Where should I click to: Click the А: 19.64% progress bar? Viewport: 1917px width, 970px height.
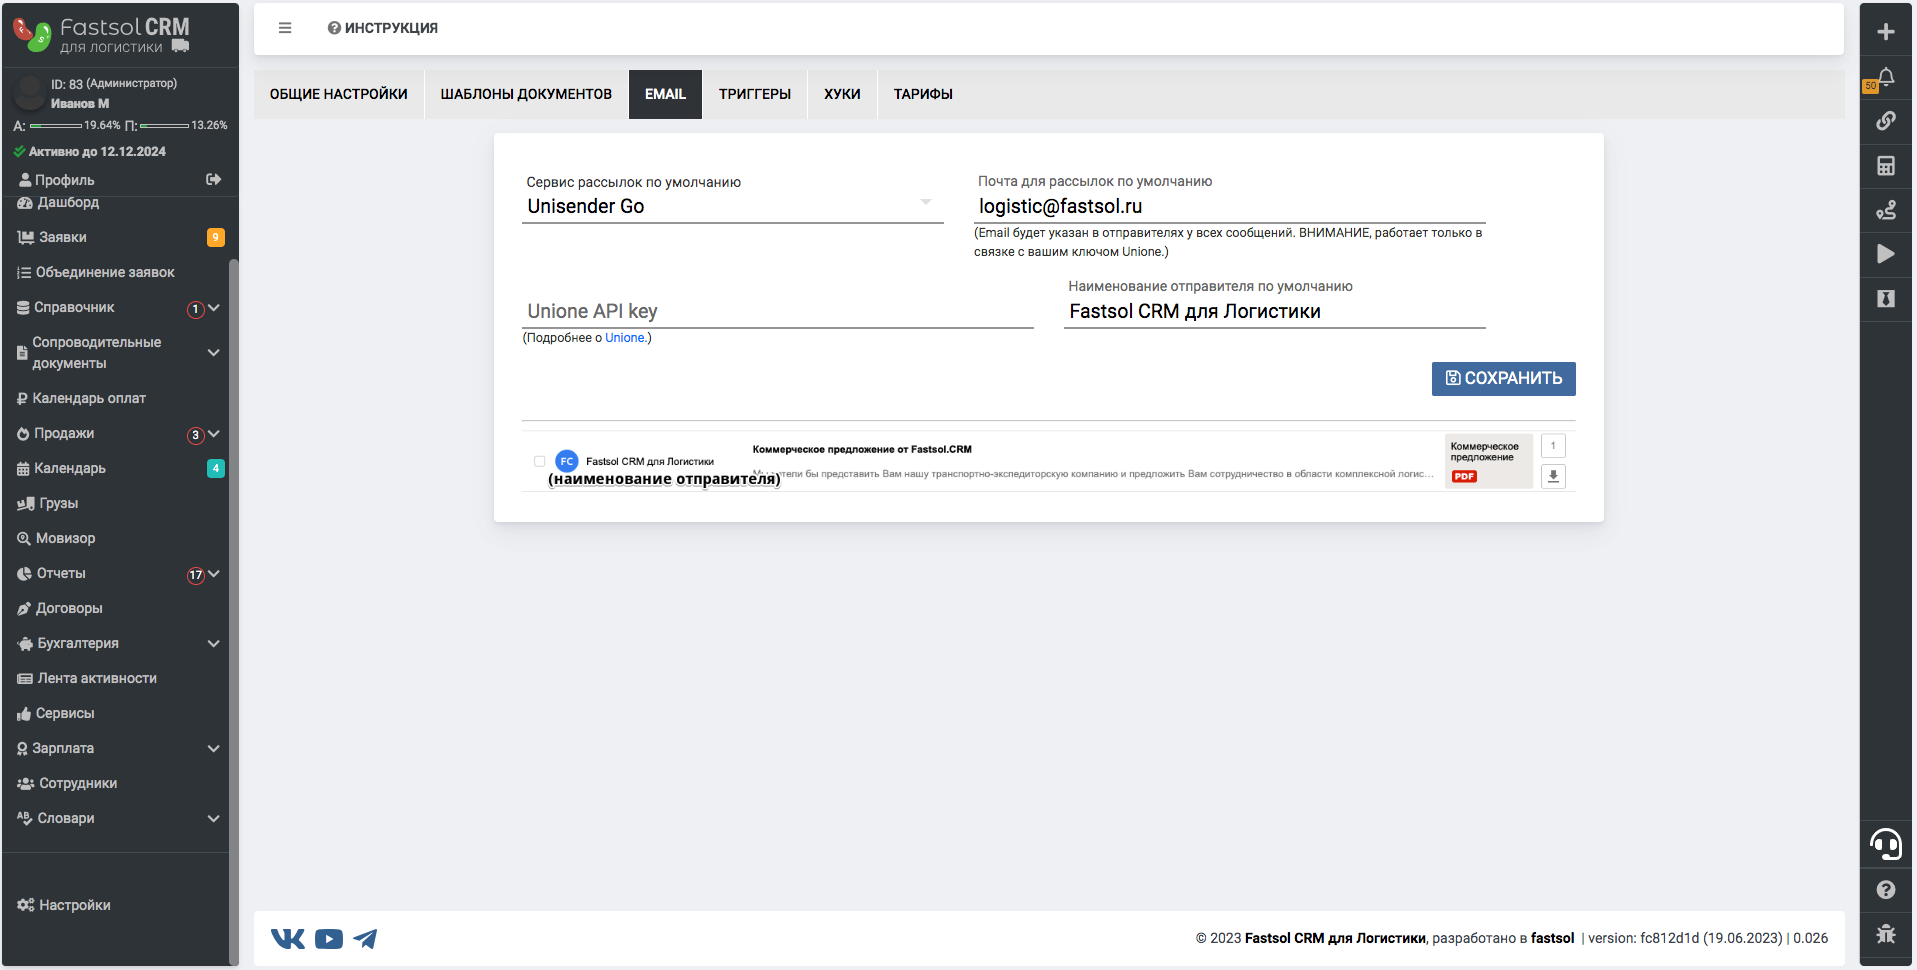[x=56, y=126]
